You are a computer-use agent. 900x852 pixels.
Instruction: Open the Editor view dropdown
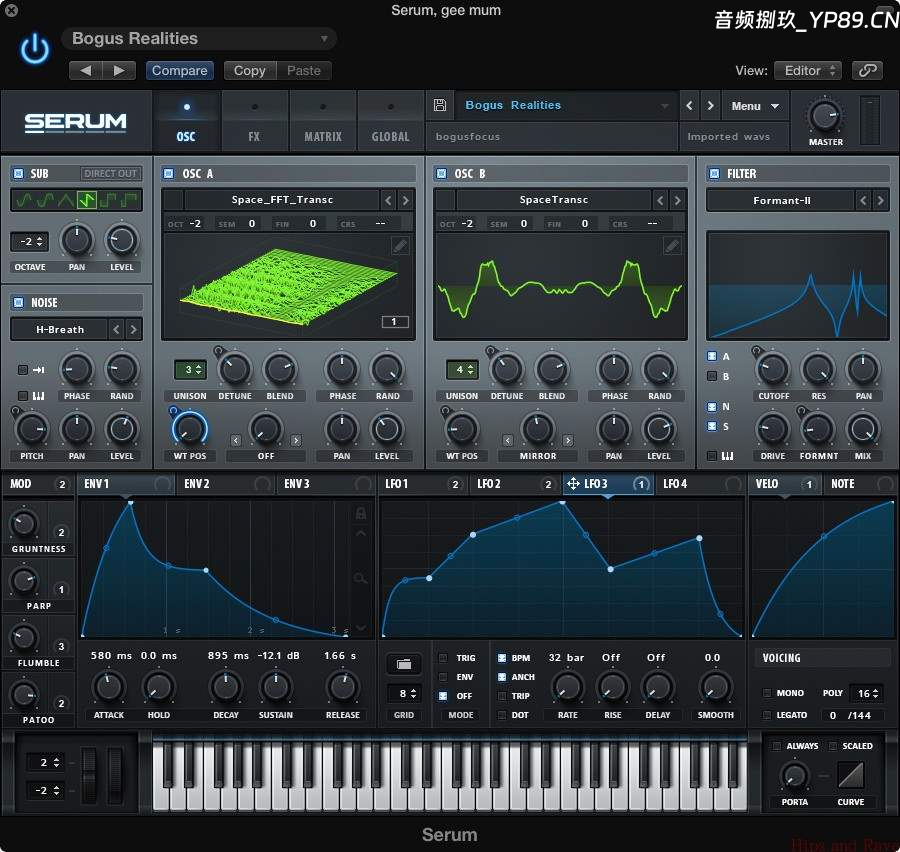click(807, 70)
